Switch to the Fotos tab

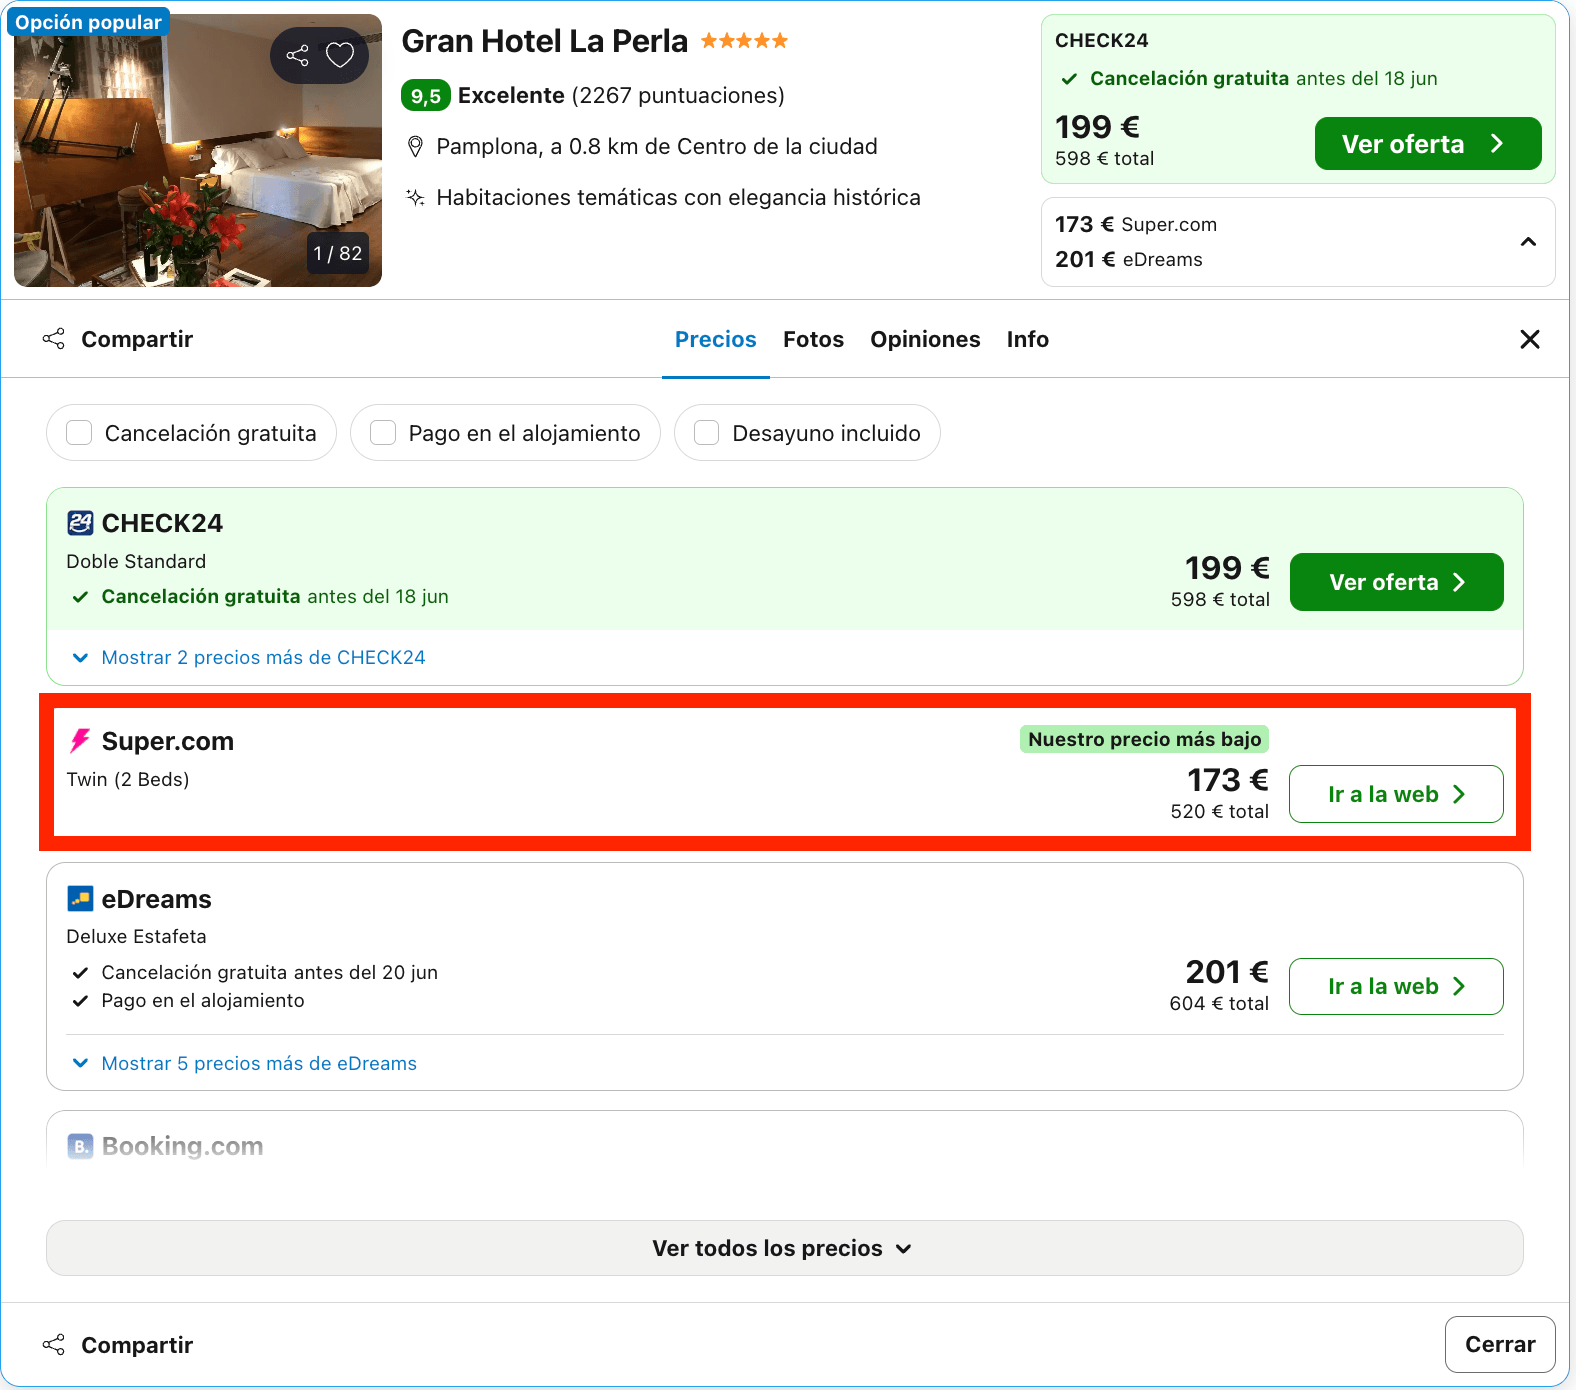click(813, 339)
